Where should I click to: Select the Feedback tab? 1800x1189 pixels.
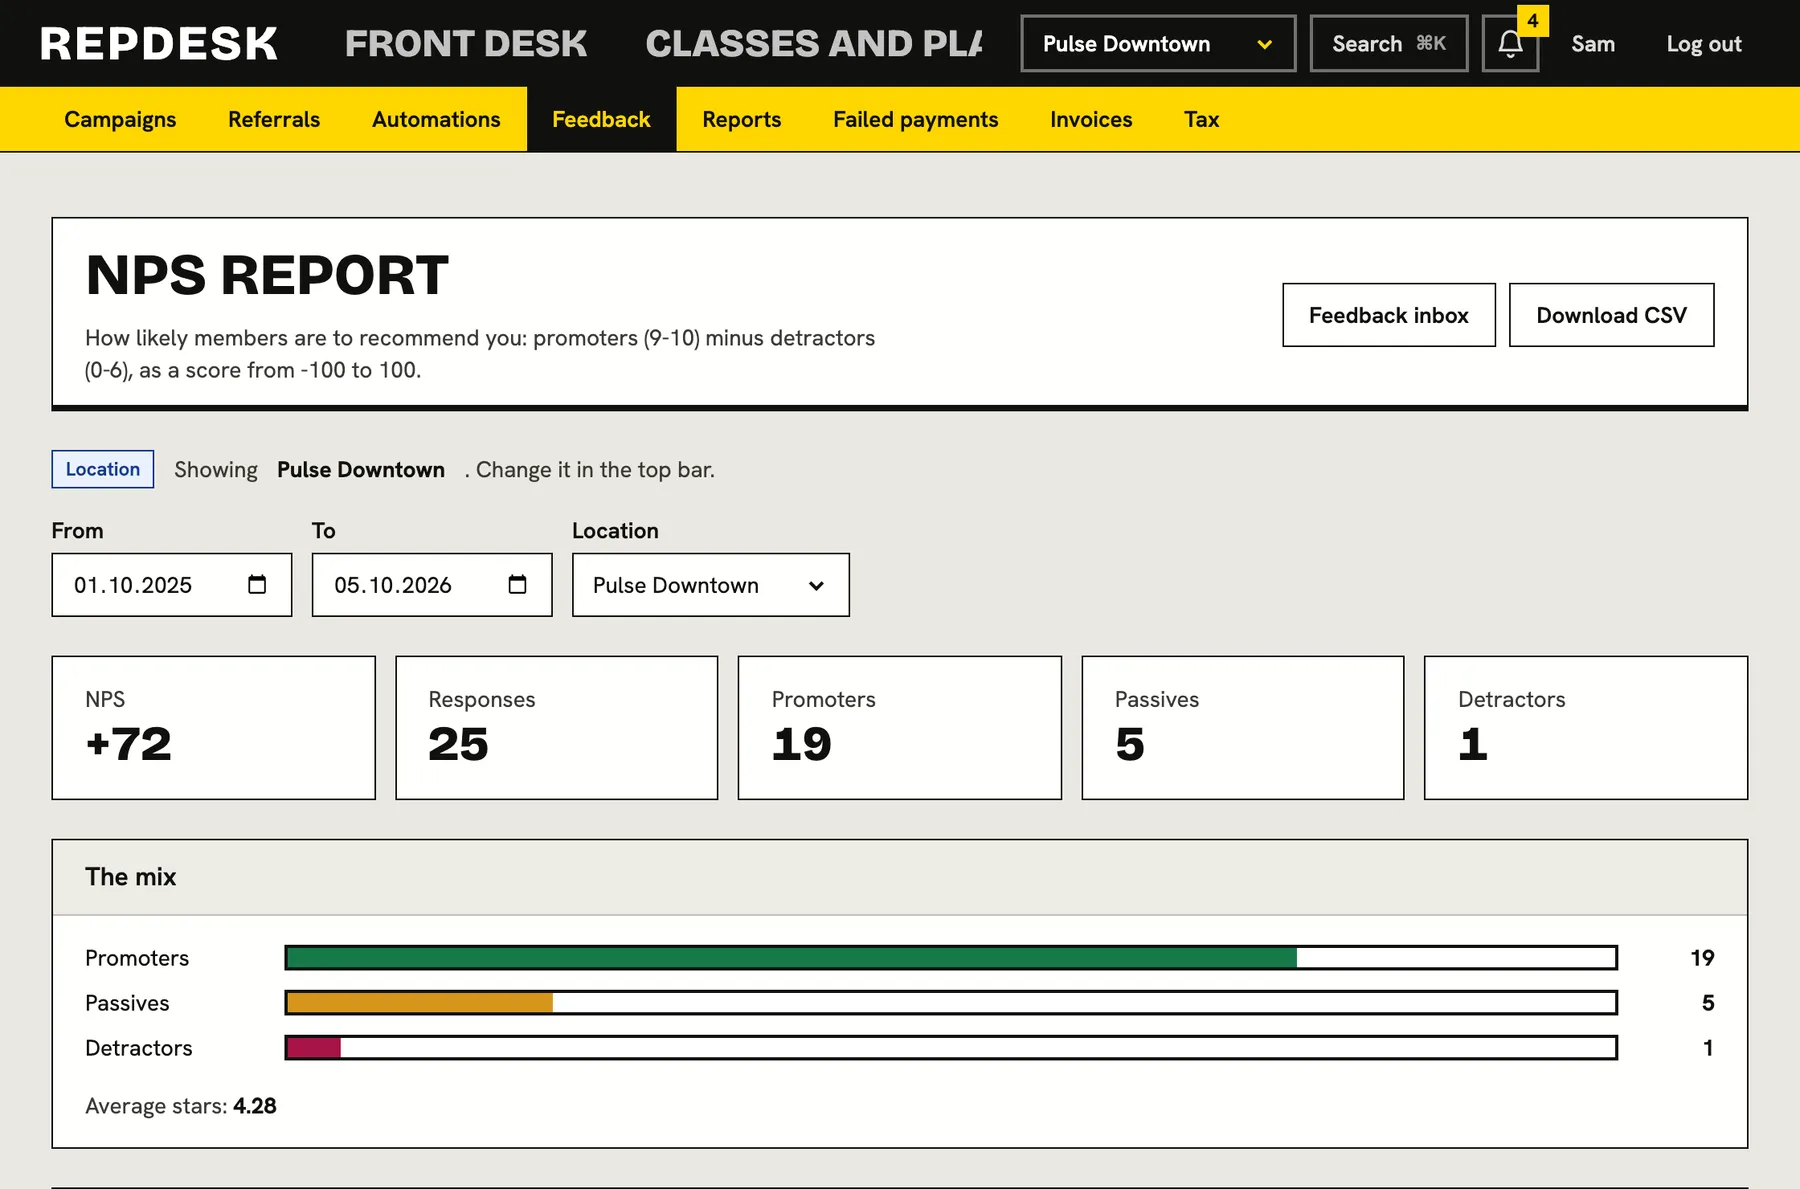coord(601,119)
